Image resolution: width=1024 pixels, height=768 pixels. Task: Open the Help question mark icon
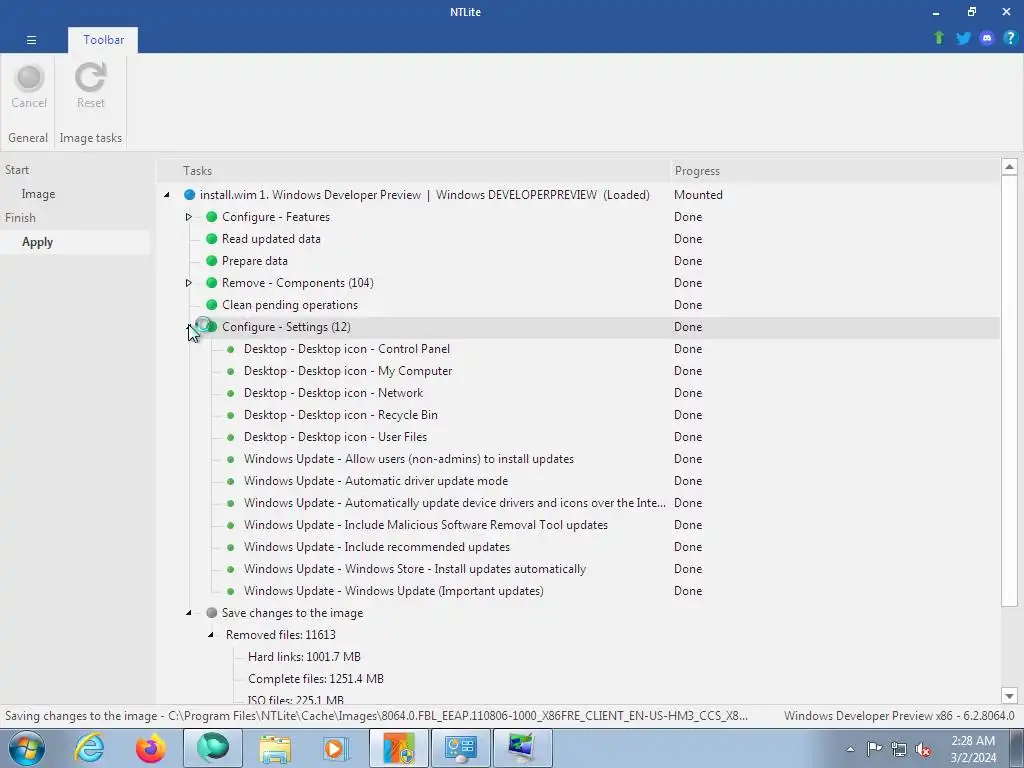click(1010, 38)
